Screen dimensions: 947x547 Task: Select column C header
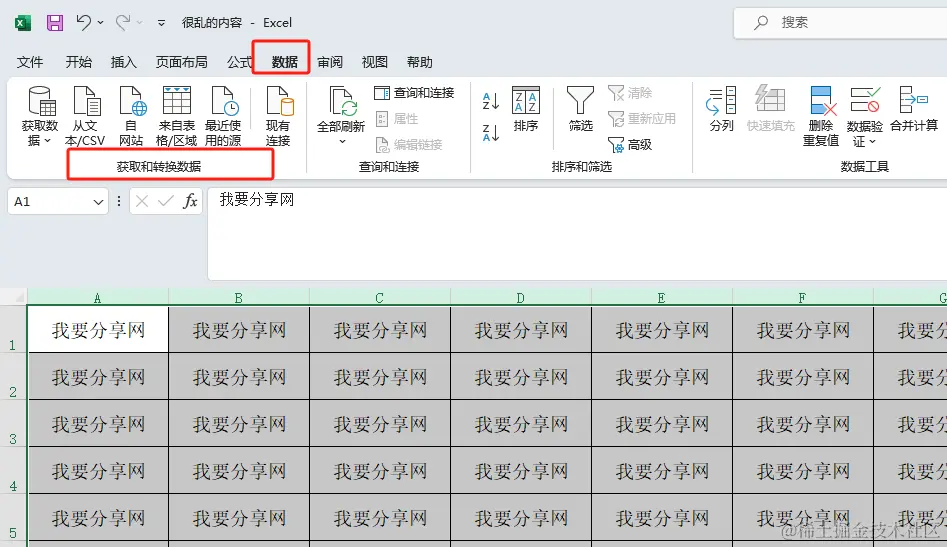pos(379,297)
